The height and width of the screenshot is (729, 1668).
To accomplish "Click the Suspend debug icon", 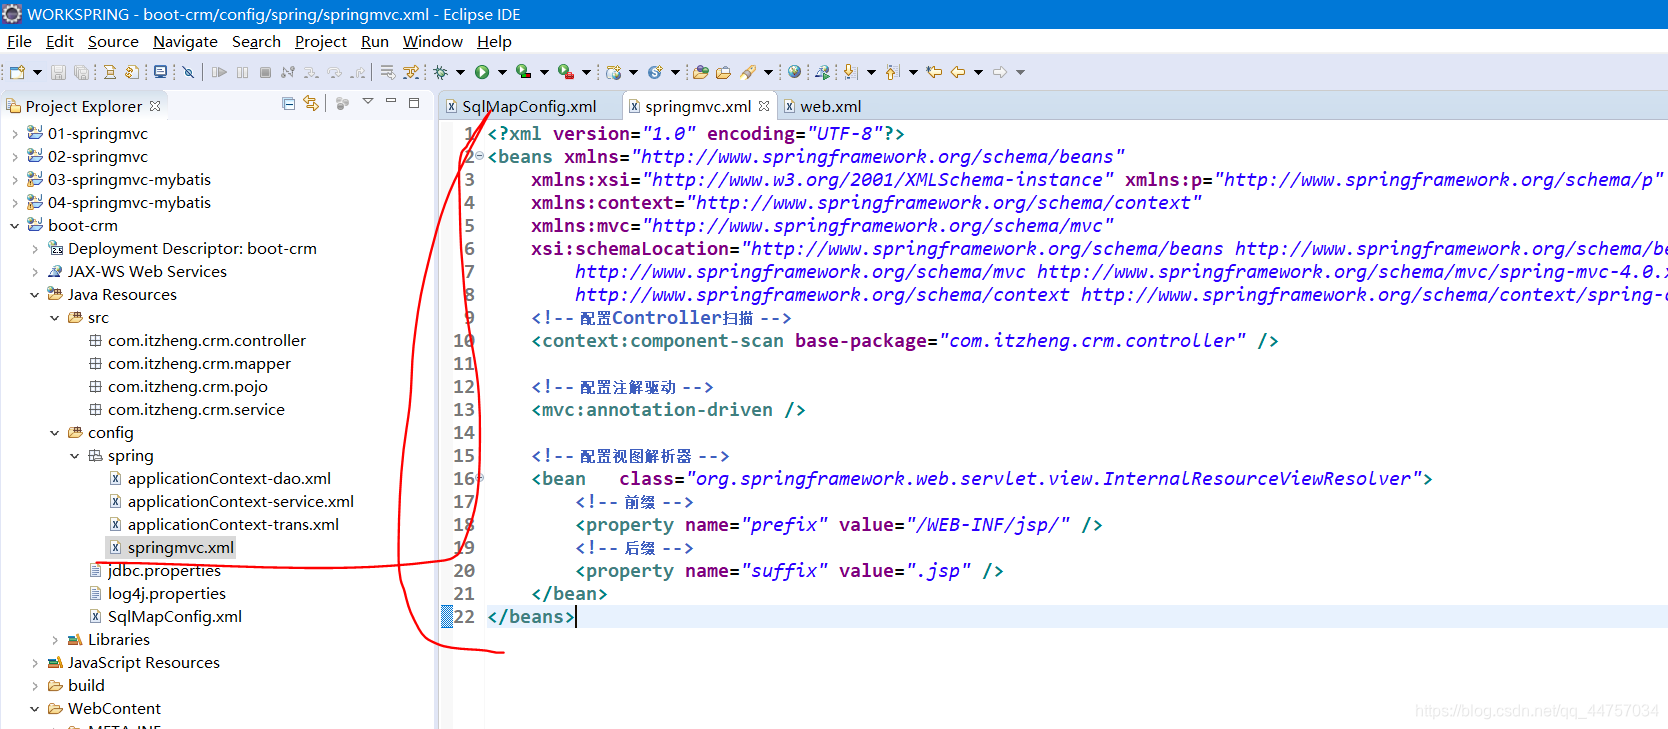I will click(x=242, y=72).
